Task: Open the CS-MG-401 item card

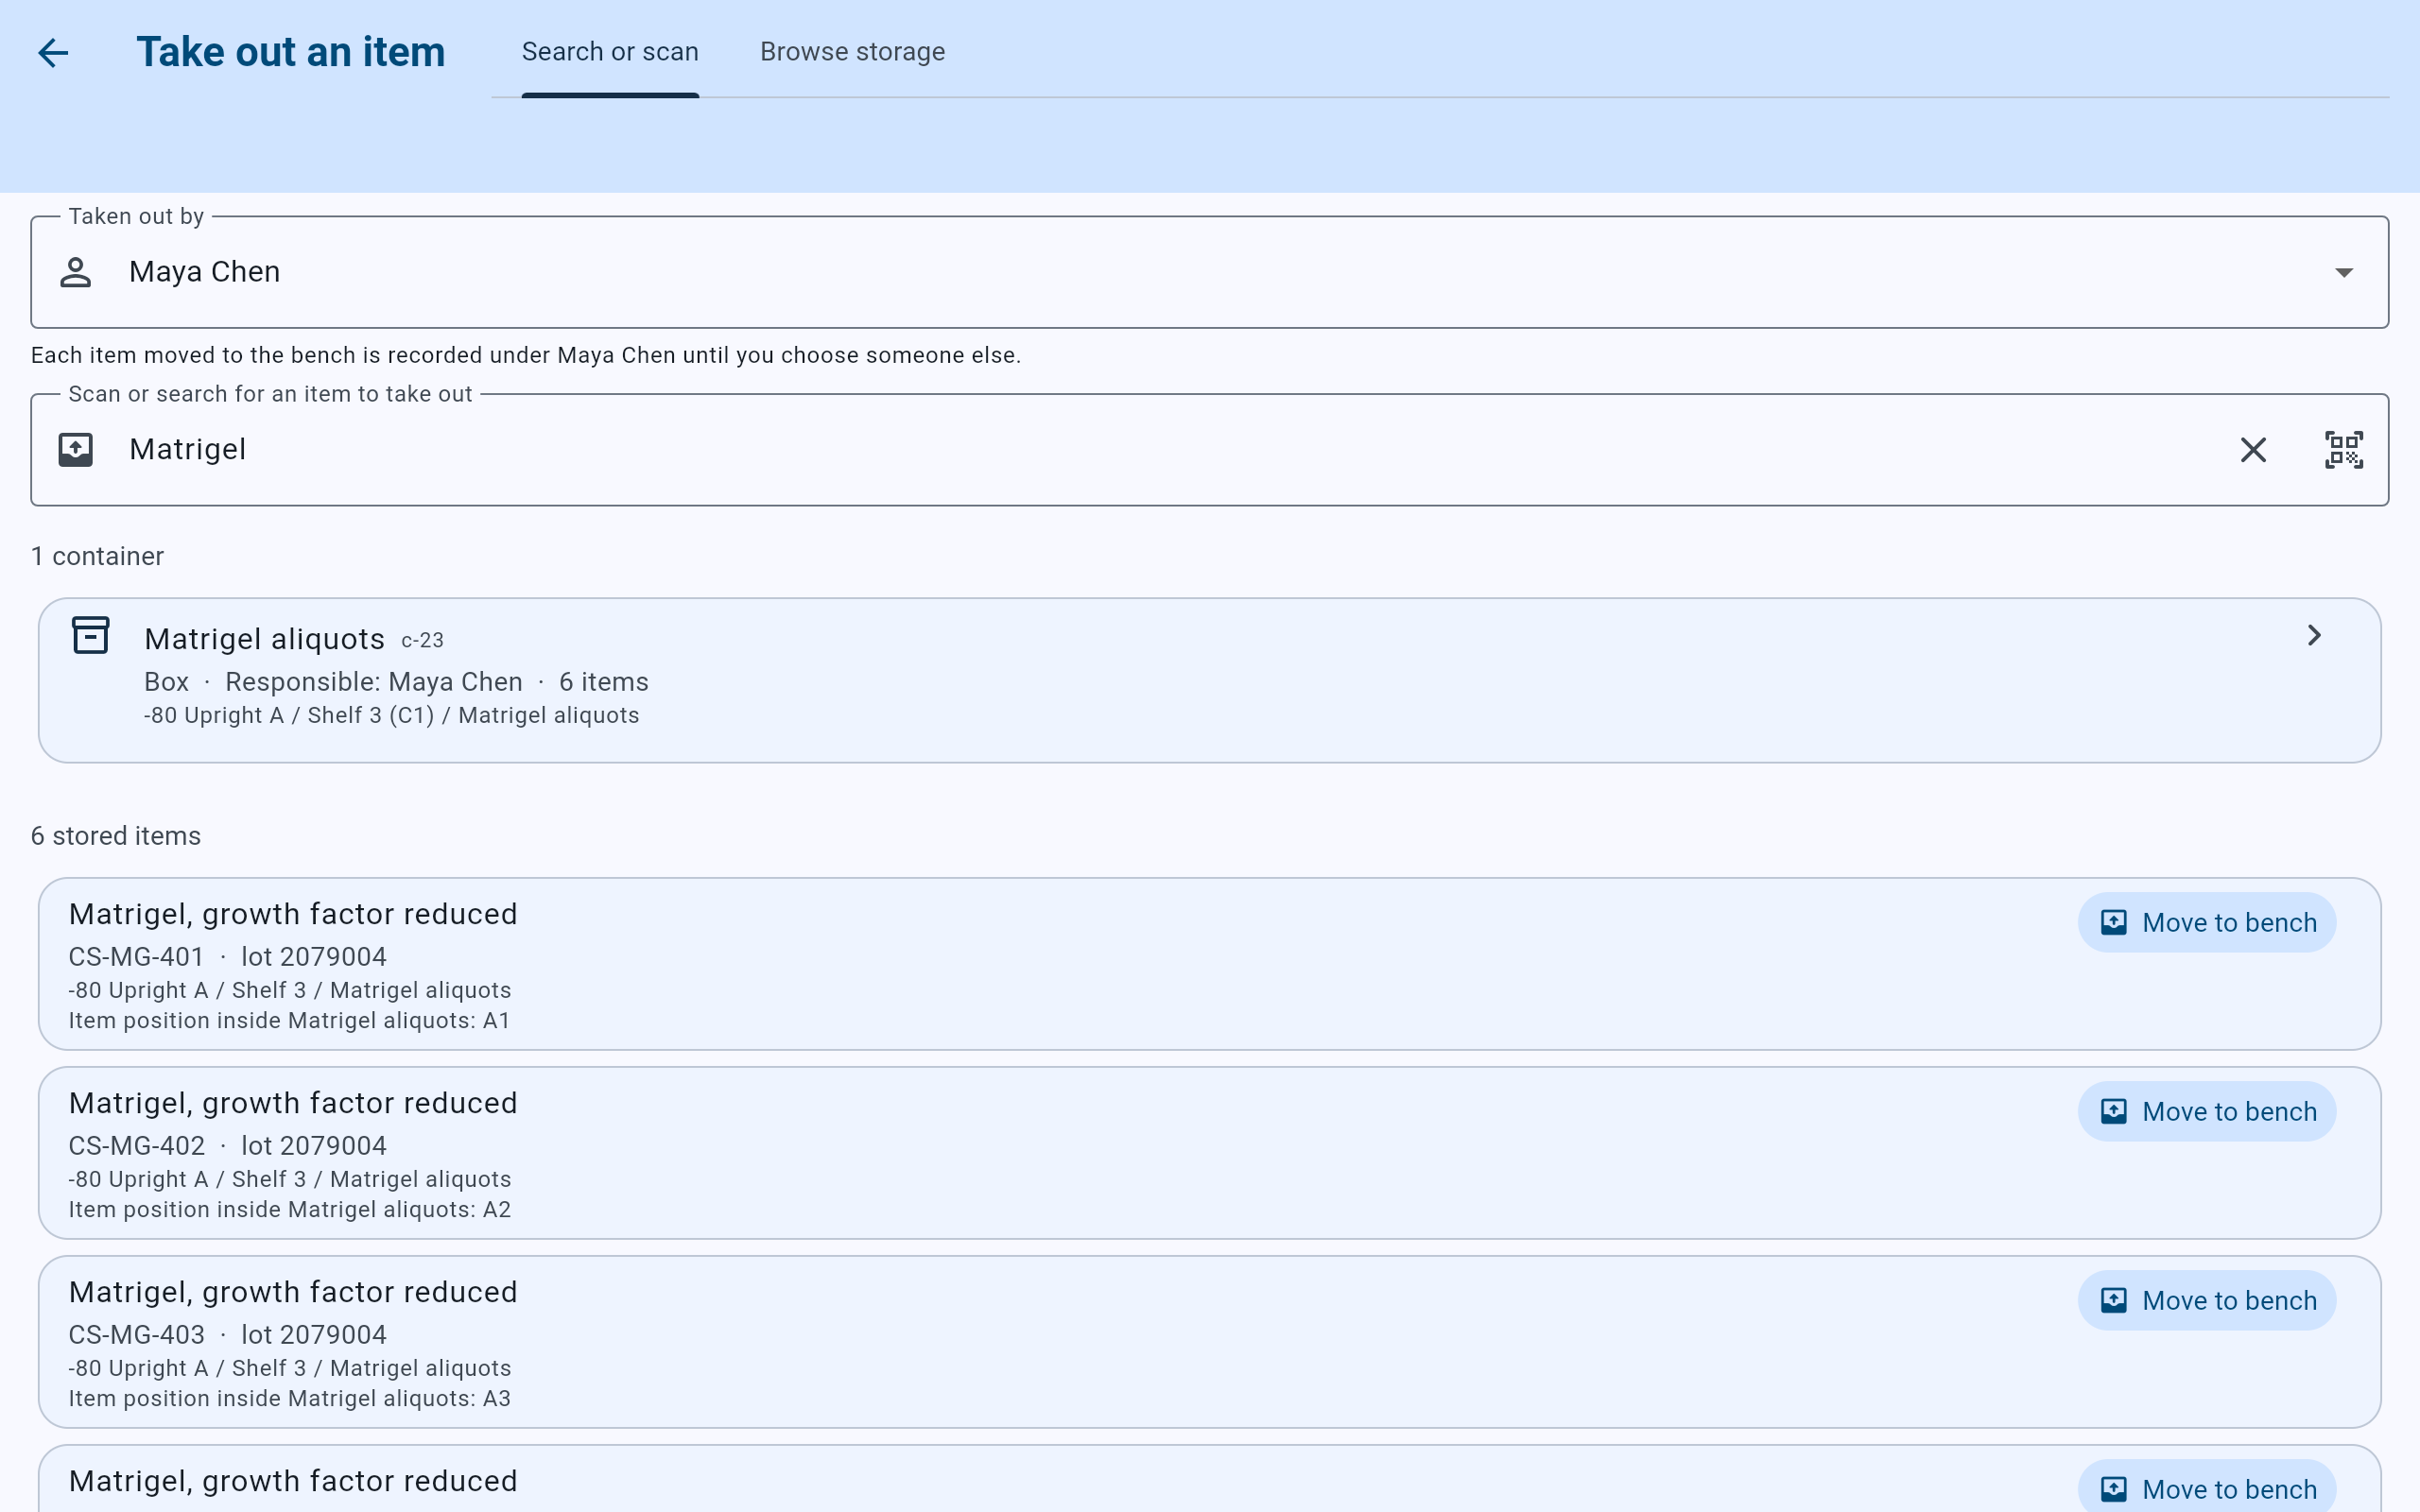Action: pyautogui.click(x=1209, y=964)
